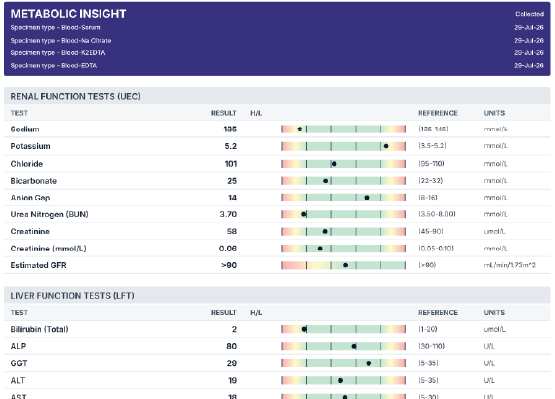
Task: Click the Potassium result value 5.2
Action: tap(230, 146)
